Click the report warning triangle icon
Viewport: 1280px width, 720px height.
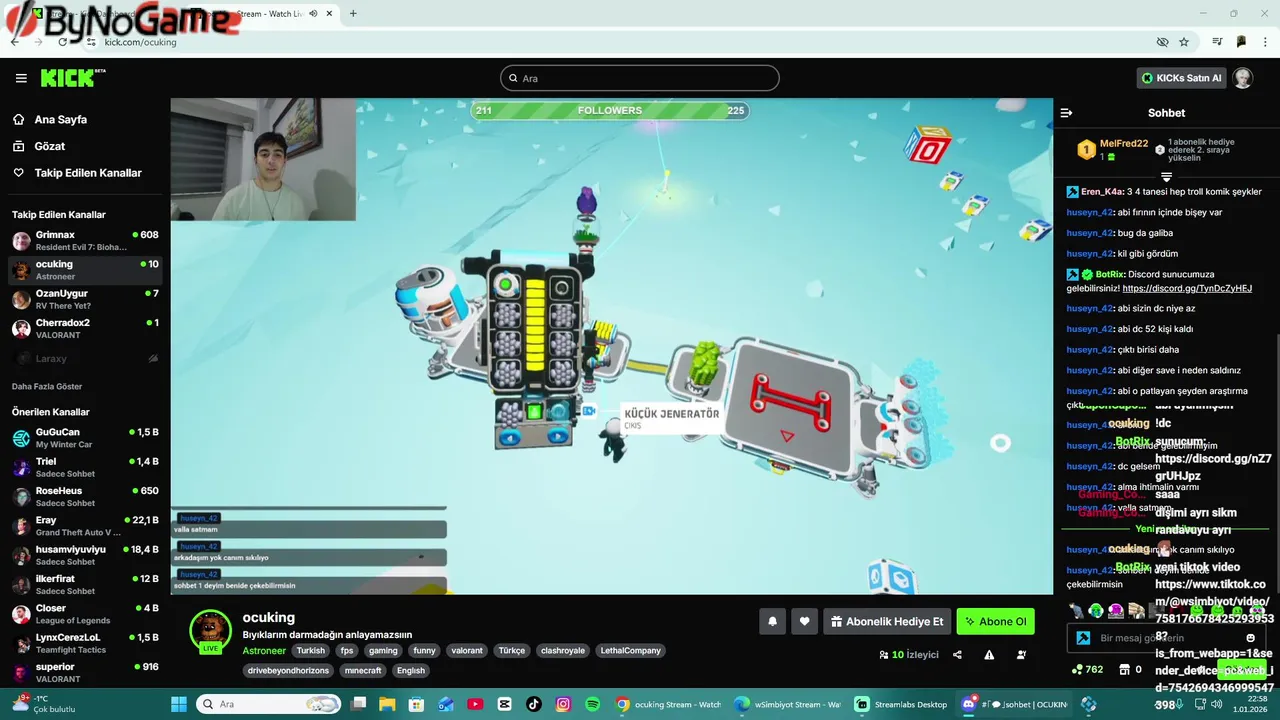[989, 655]
